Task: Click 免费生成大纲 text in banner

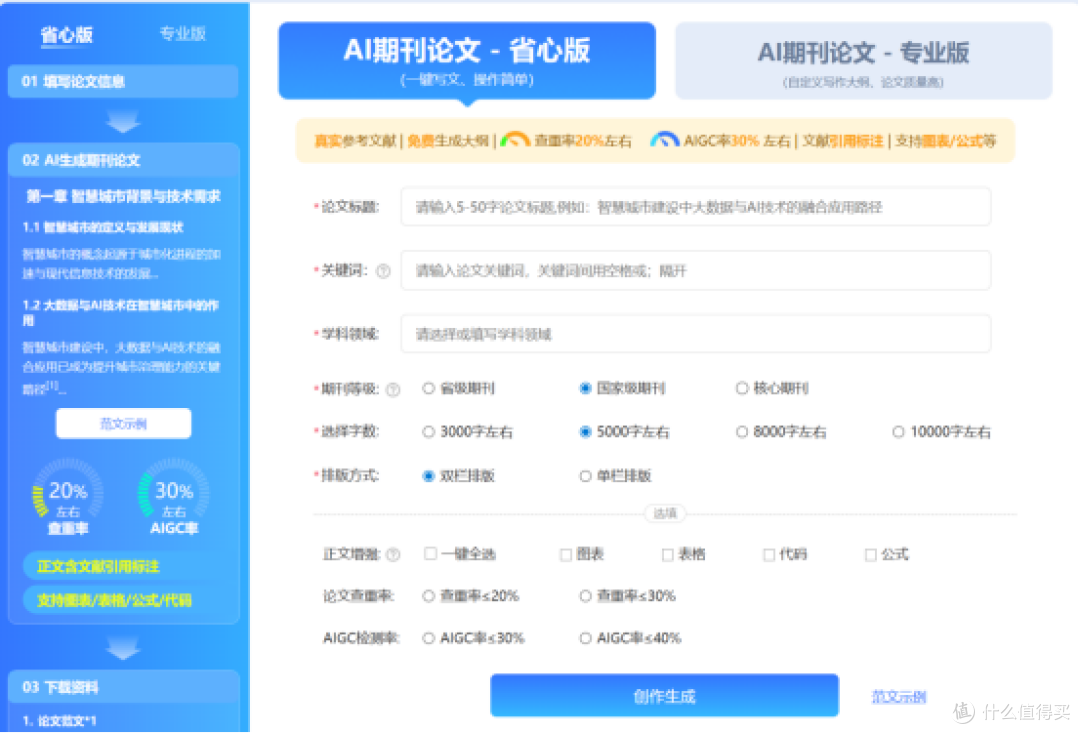Action: tap(448, 141)
